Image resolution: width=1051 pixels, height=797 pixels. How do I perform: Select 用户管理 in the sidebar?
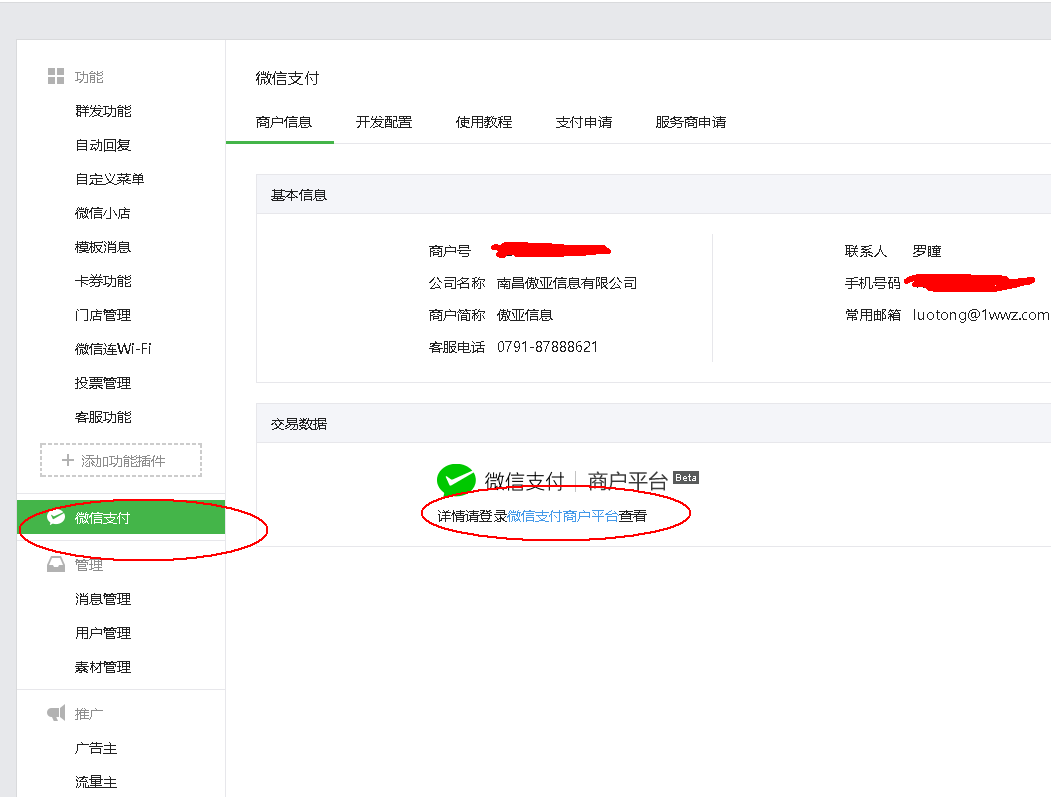[x=103, y=633]
